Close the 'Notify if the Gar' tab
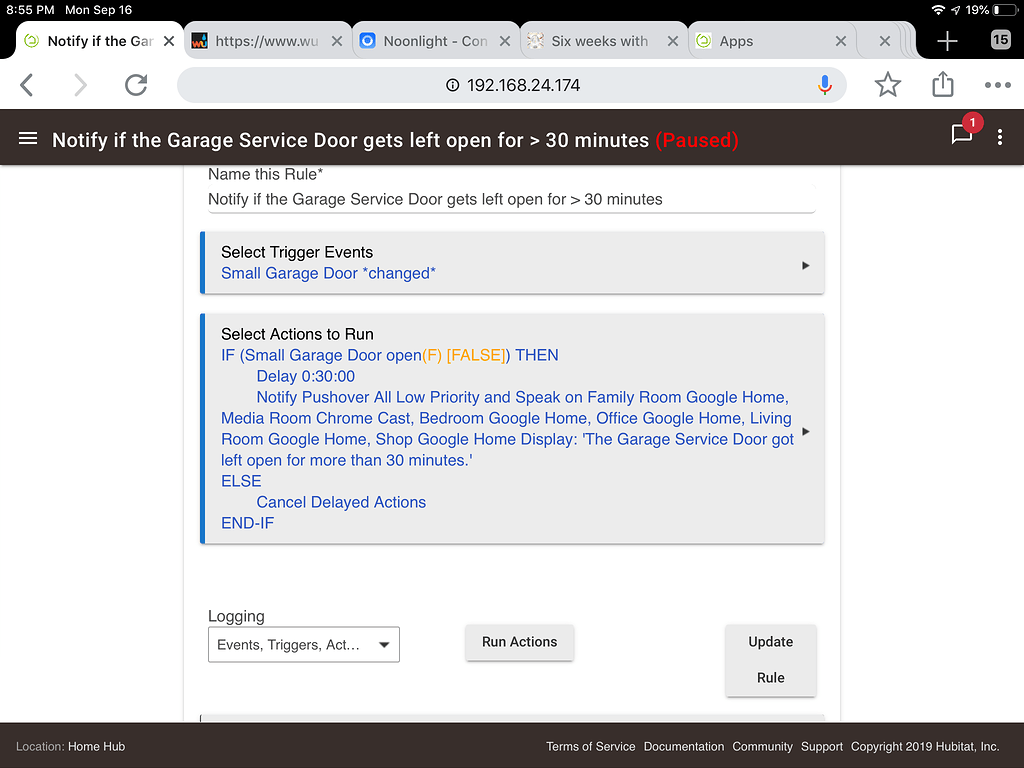The image size is (1024, 768). tap(168, 41)
